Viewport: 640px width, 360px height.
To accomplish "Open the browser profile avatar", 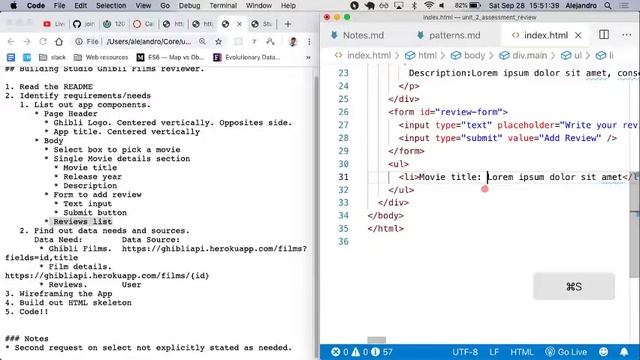I will 293,41.
